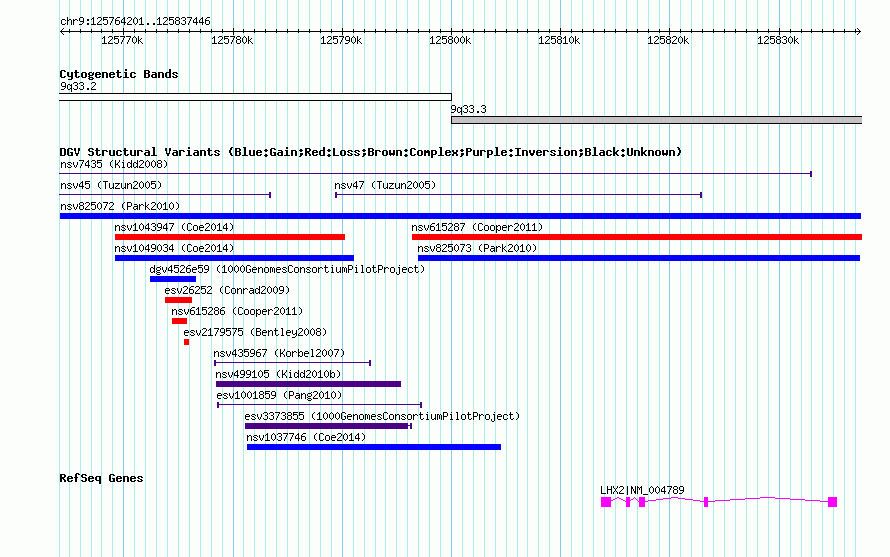Viewport: 890px width, 557px height.
Task: Click the 9q33.2 cytogenetic band bar
Action: point(255,97)
